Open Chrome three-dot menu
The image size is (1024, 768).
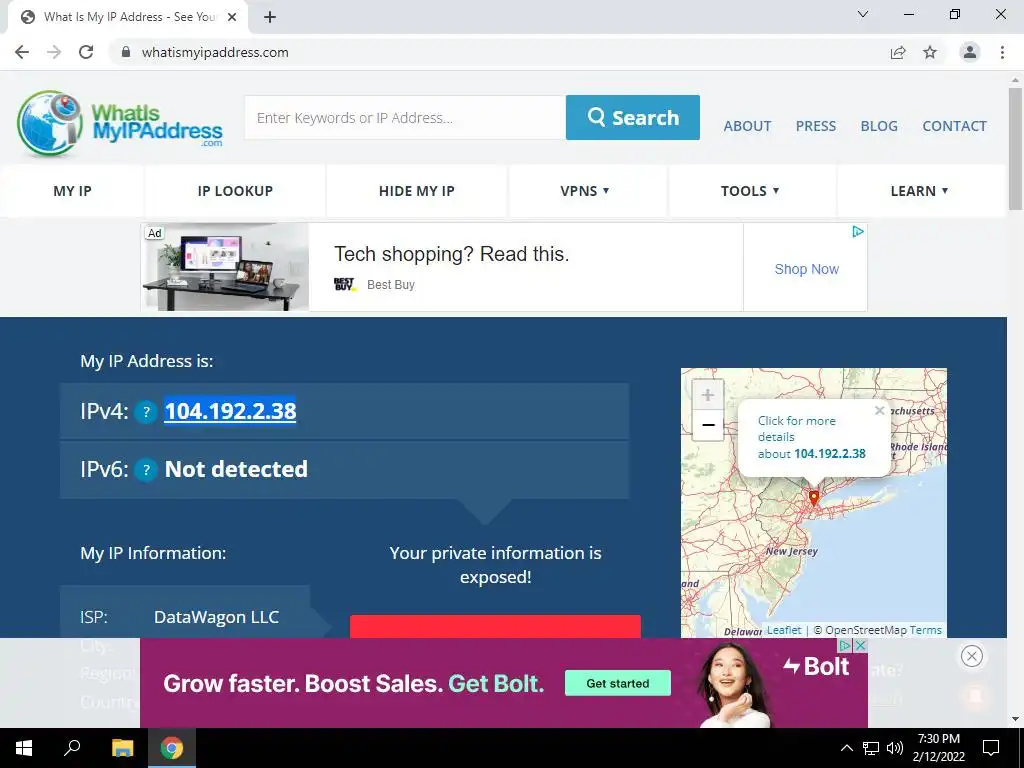[1002, 52]
